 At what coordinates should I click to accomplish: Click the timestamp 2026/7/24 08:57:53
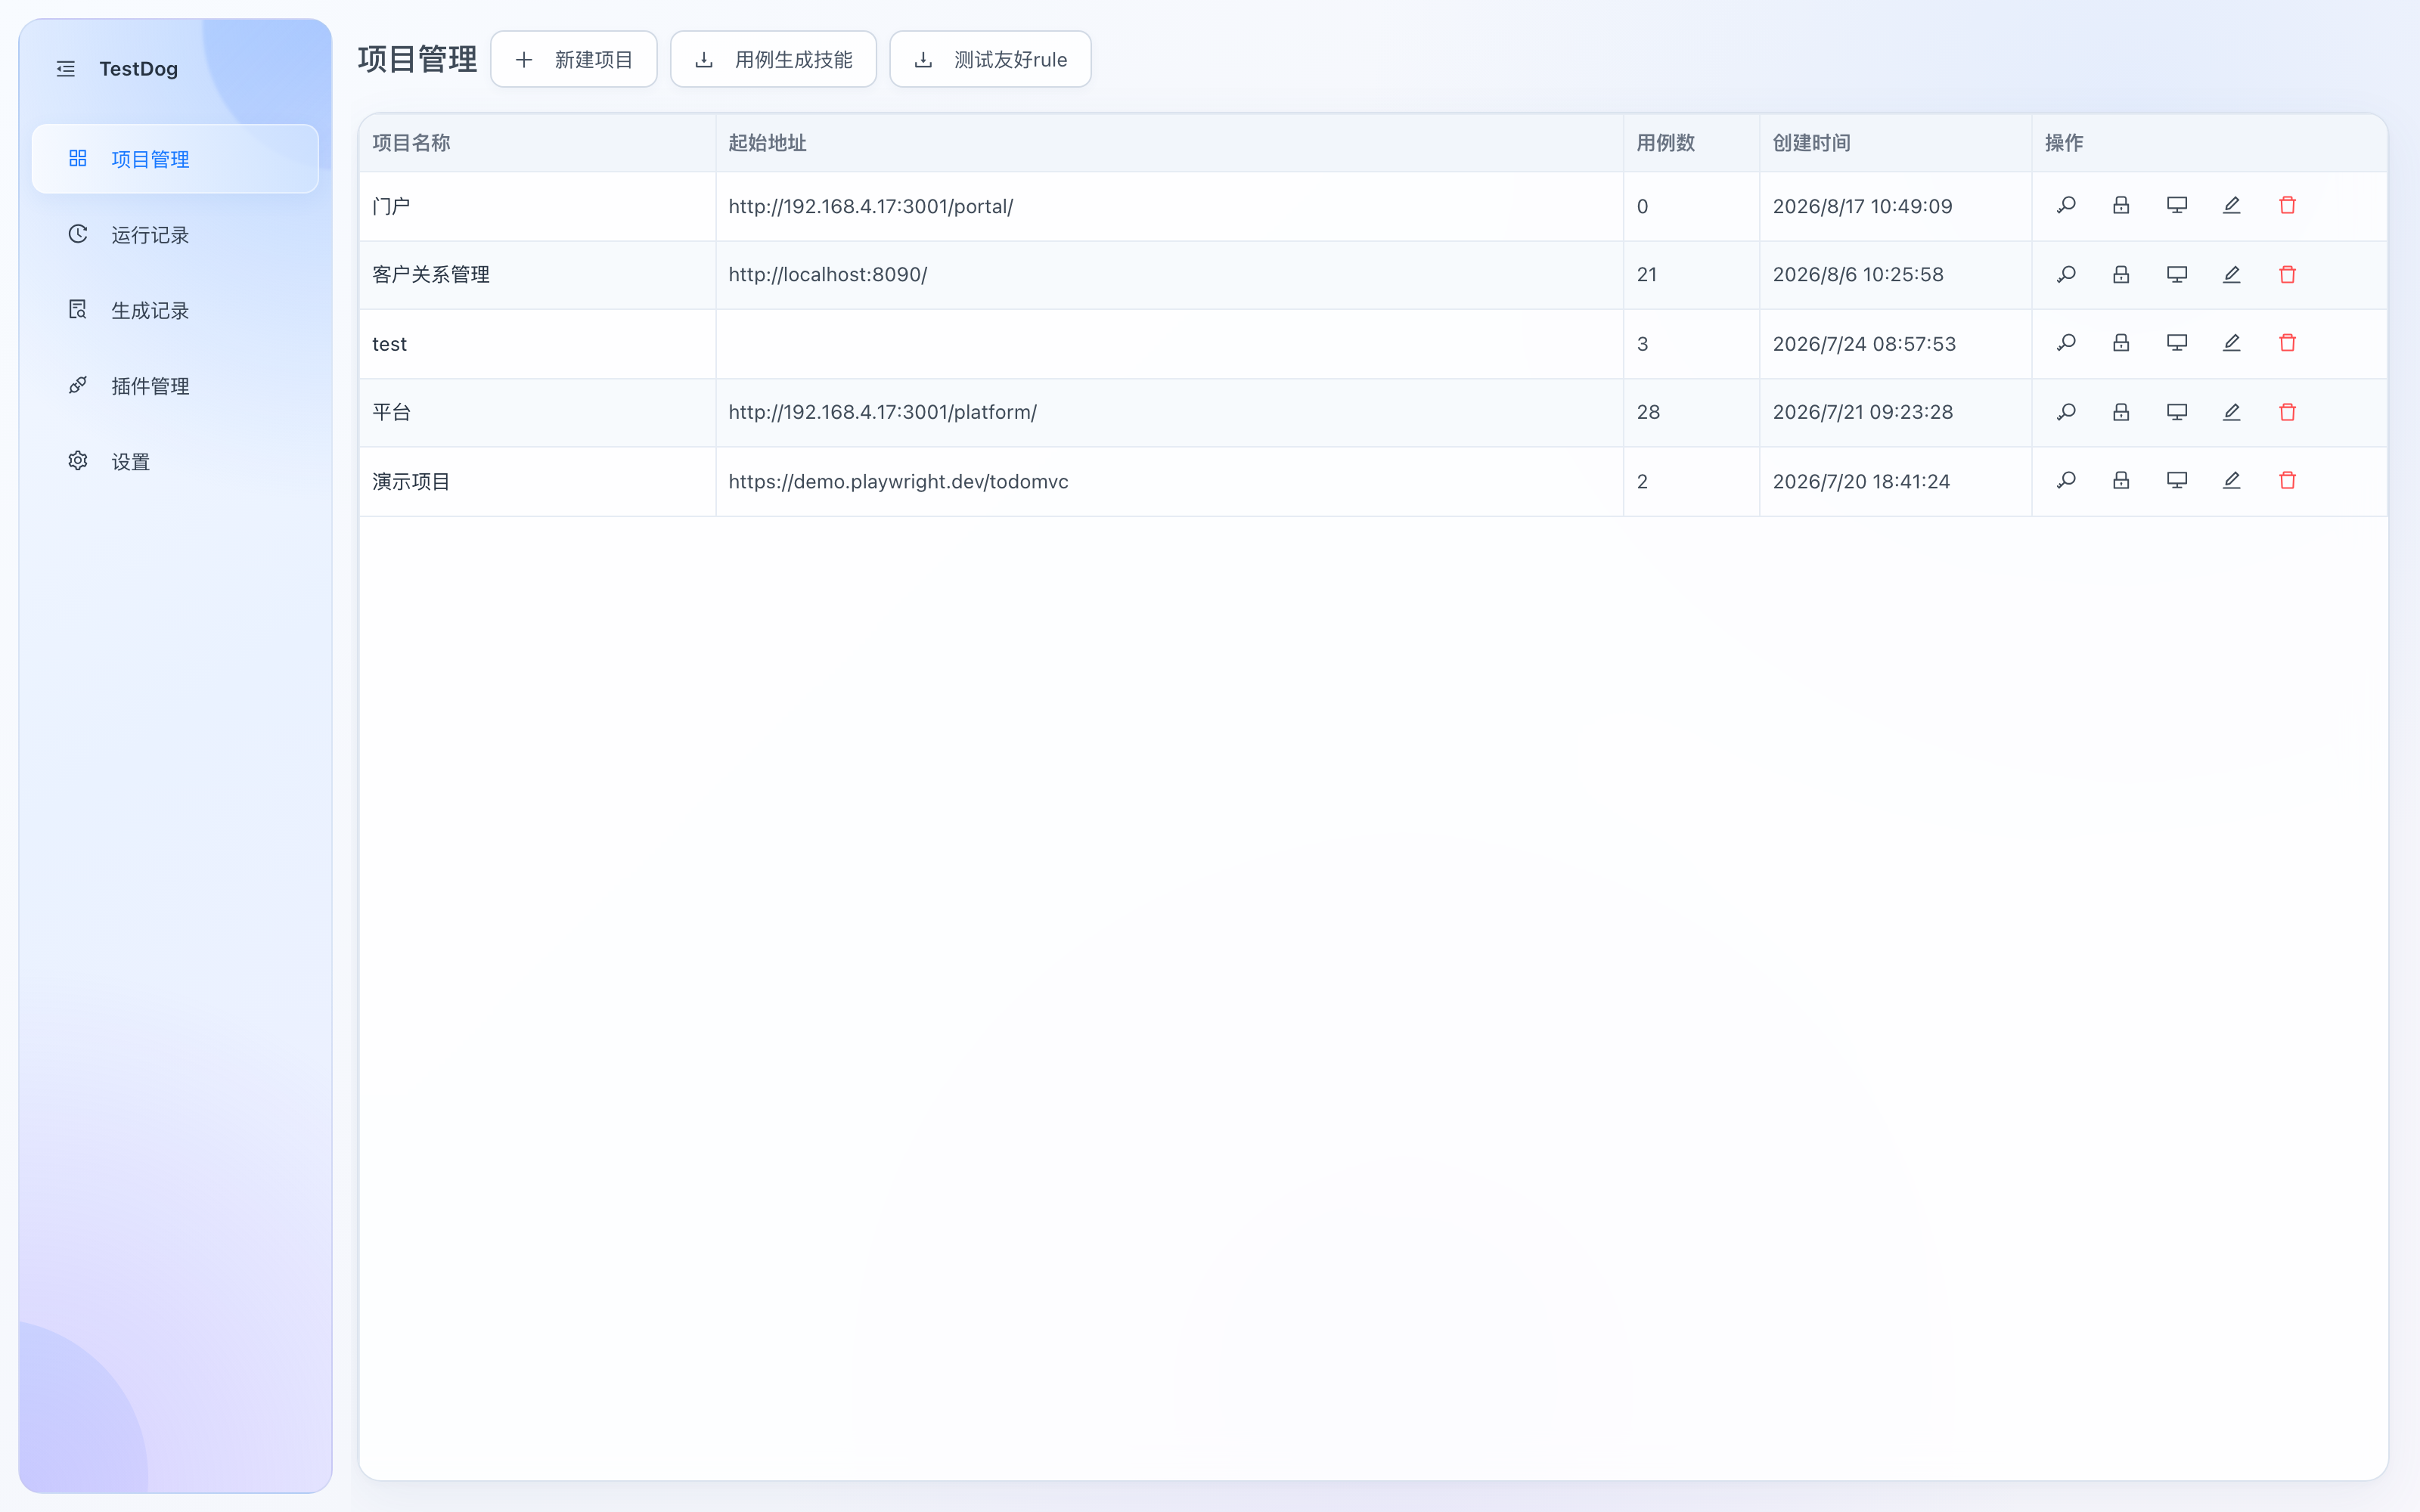pyautogui.click(x=1864, y=344)
